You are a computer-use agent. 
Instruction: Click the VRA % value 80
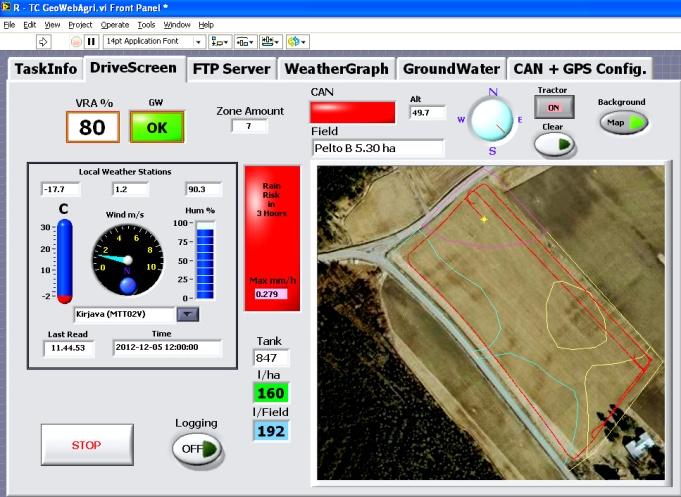point(93,127)
